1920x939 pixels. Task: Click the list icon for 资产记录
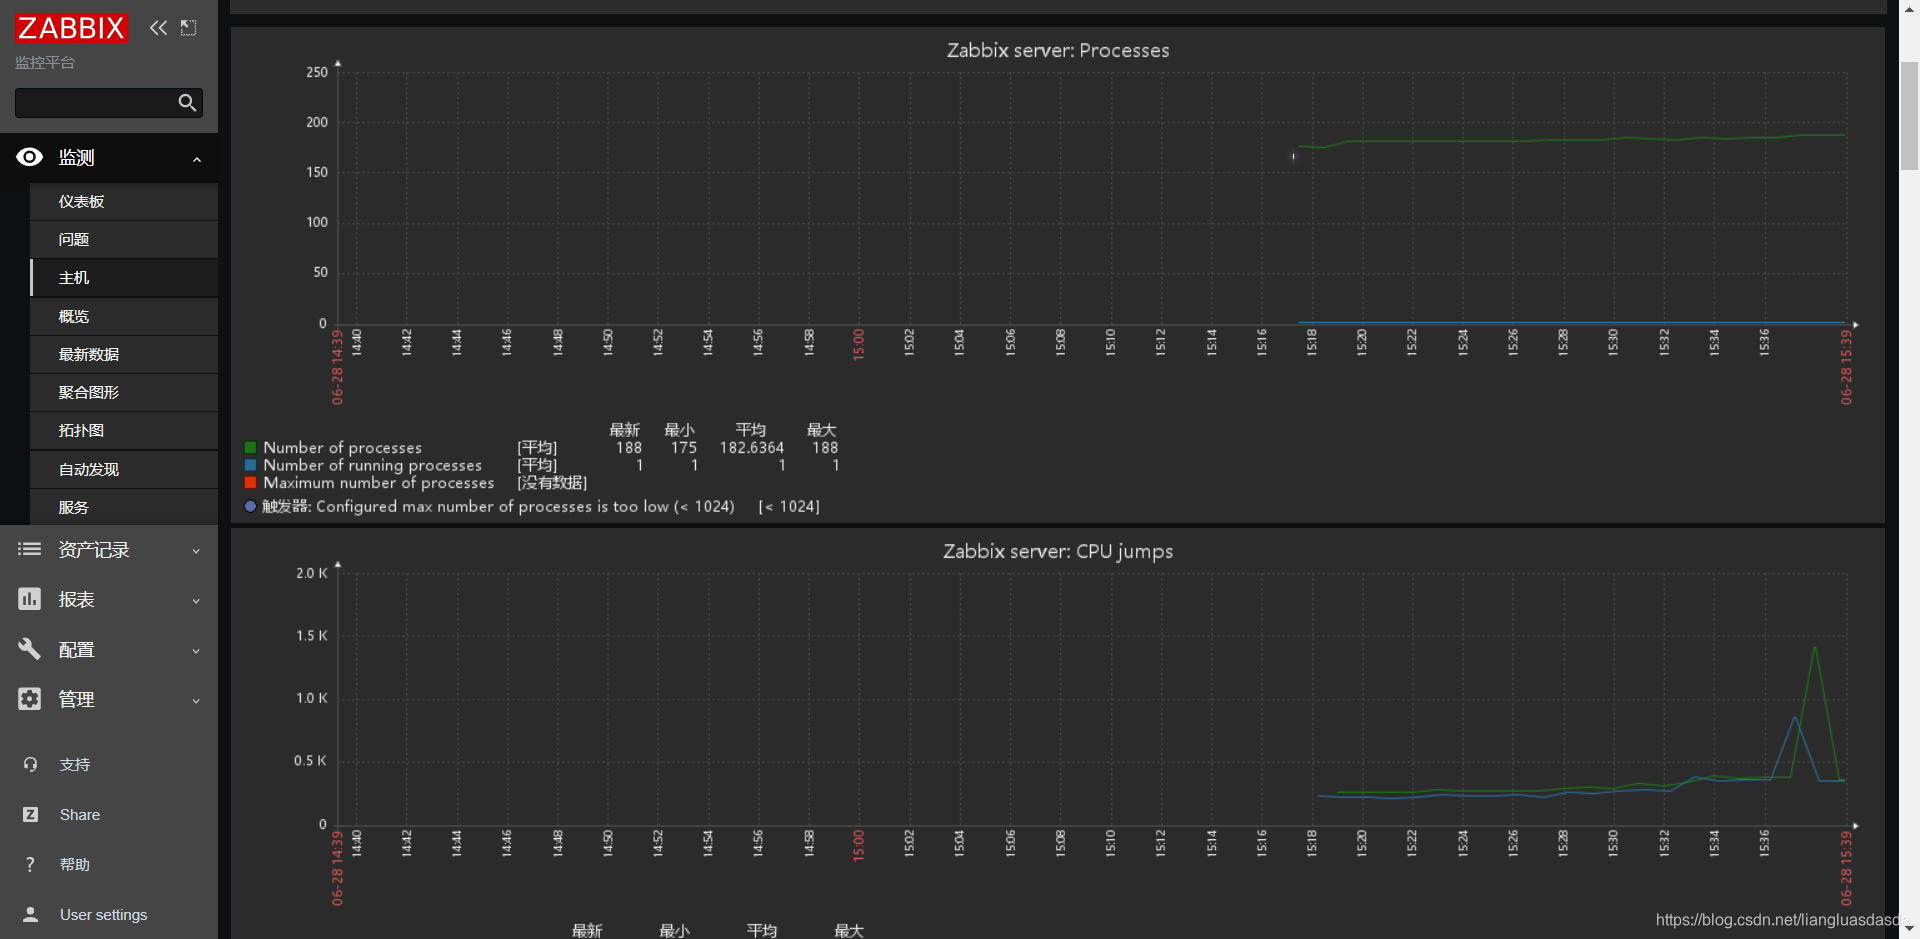point(30,549)
